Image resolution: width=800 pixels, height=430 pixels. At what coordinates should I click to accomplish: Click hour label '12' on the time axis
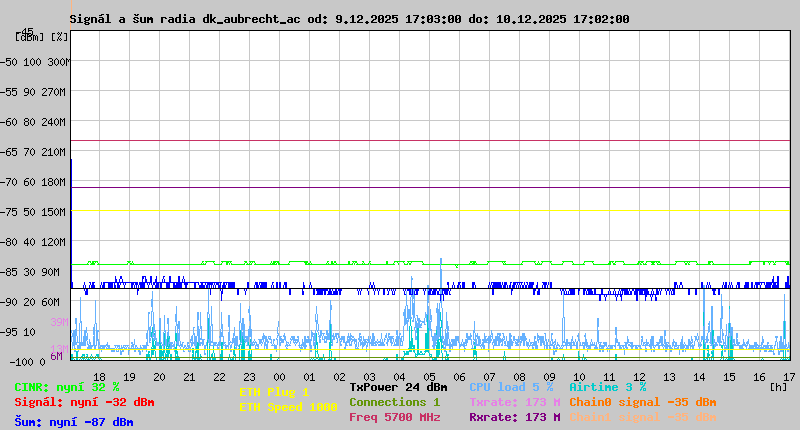pyautogui.click(x=639, y=377)
